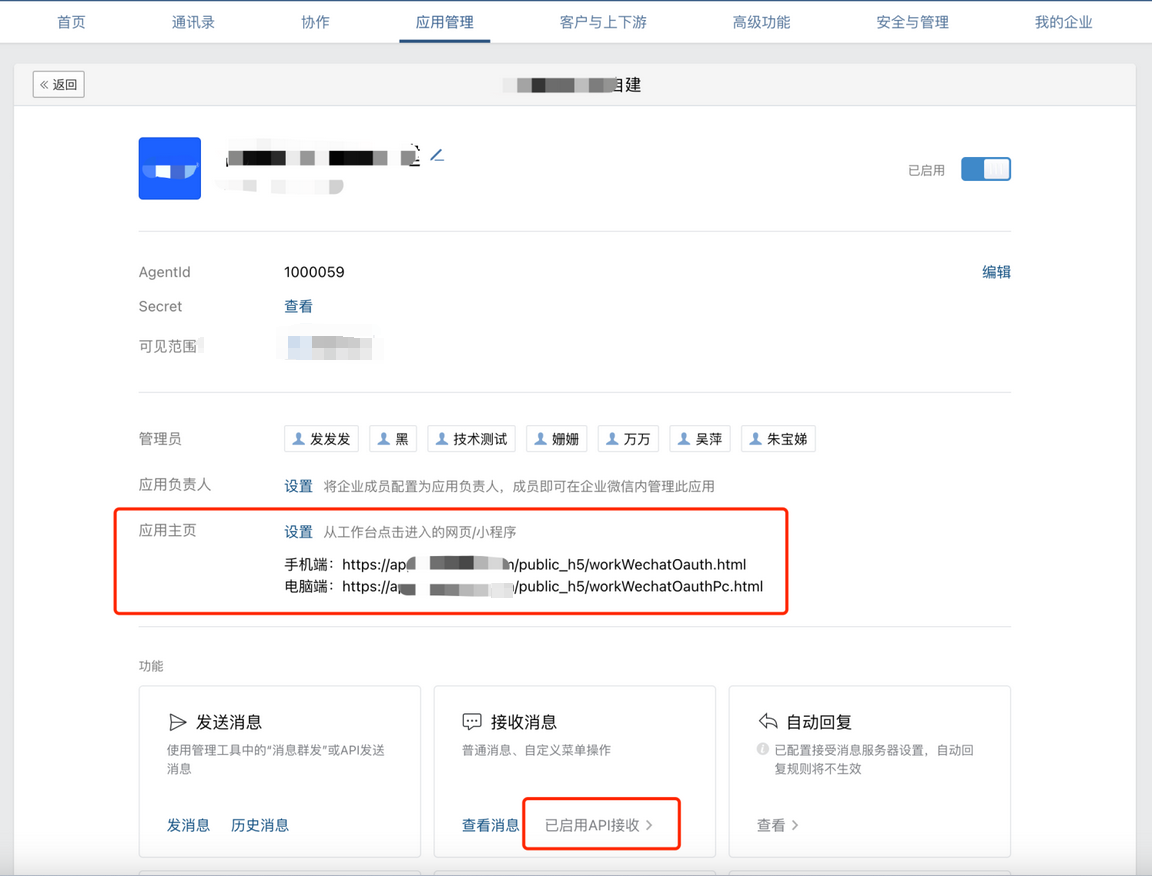
Task: Open 查看 under auto-reply card
Action: 777,825
